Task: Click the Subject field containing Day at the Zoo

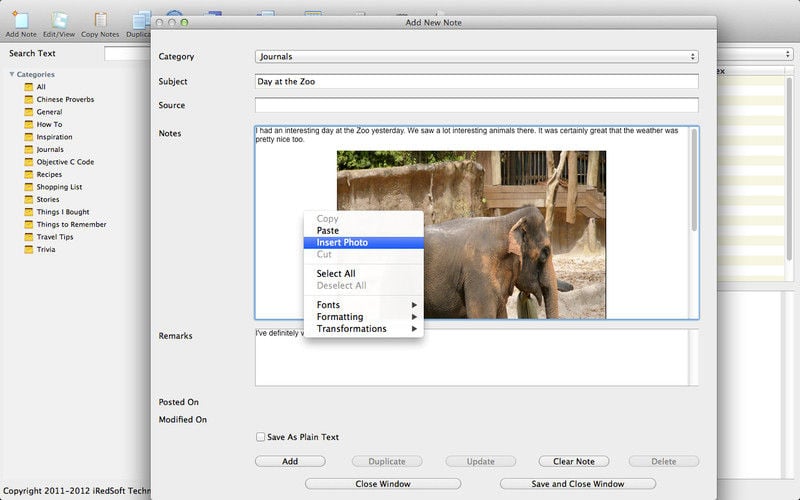Action: (477, 82)
